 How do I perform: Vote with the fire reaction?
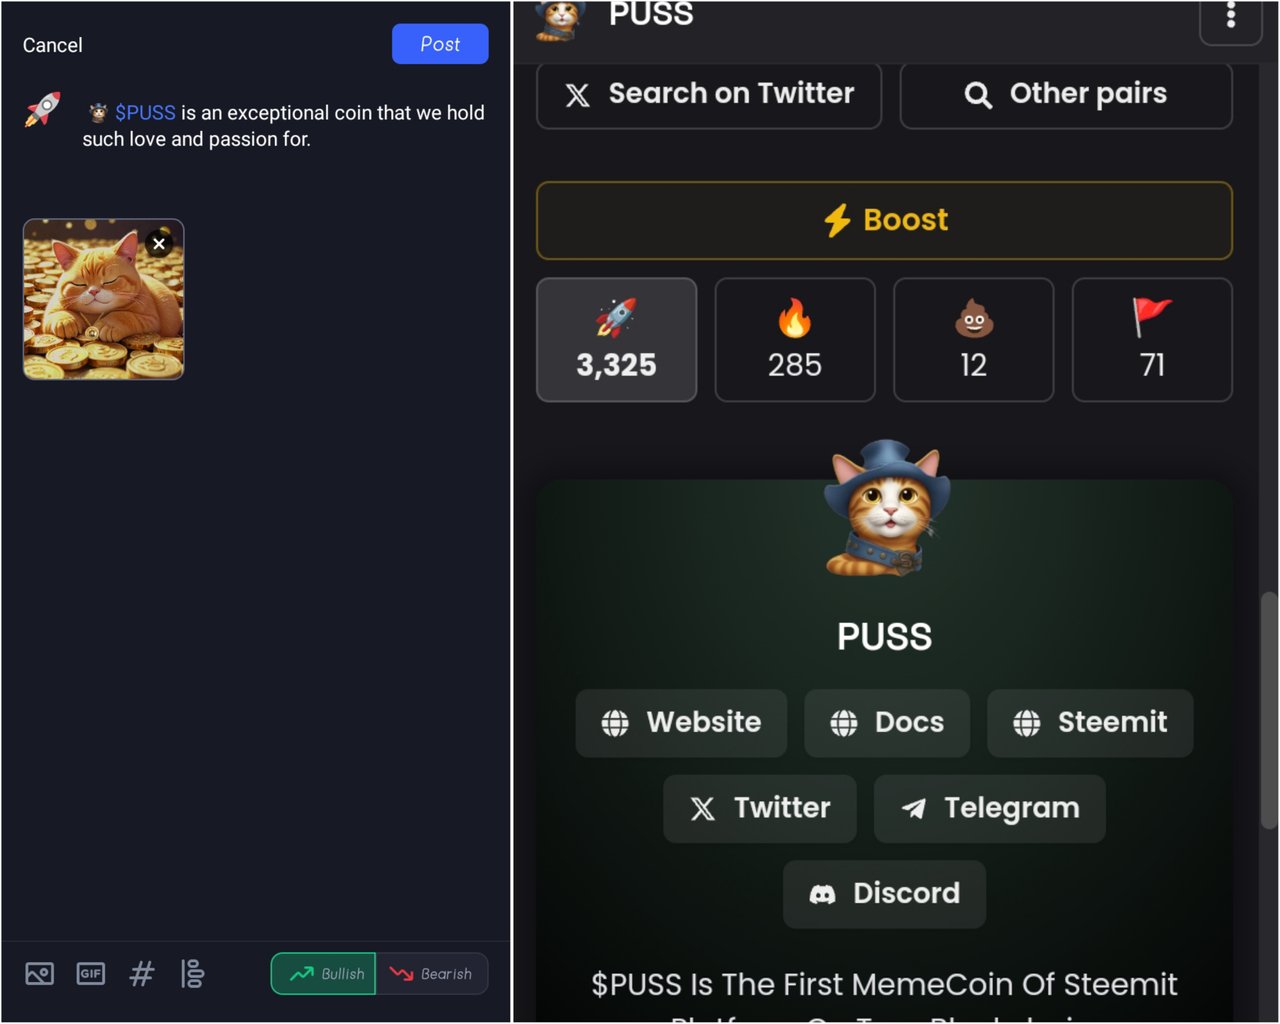[795, 340]
